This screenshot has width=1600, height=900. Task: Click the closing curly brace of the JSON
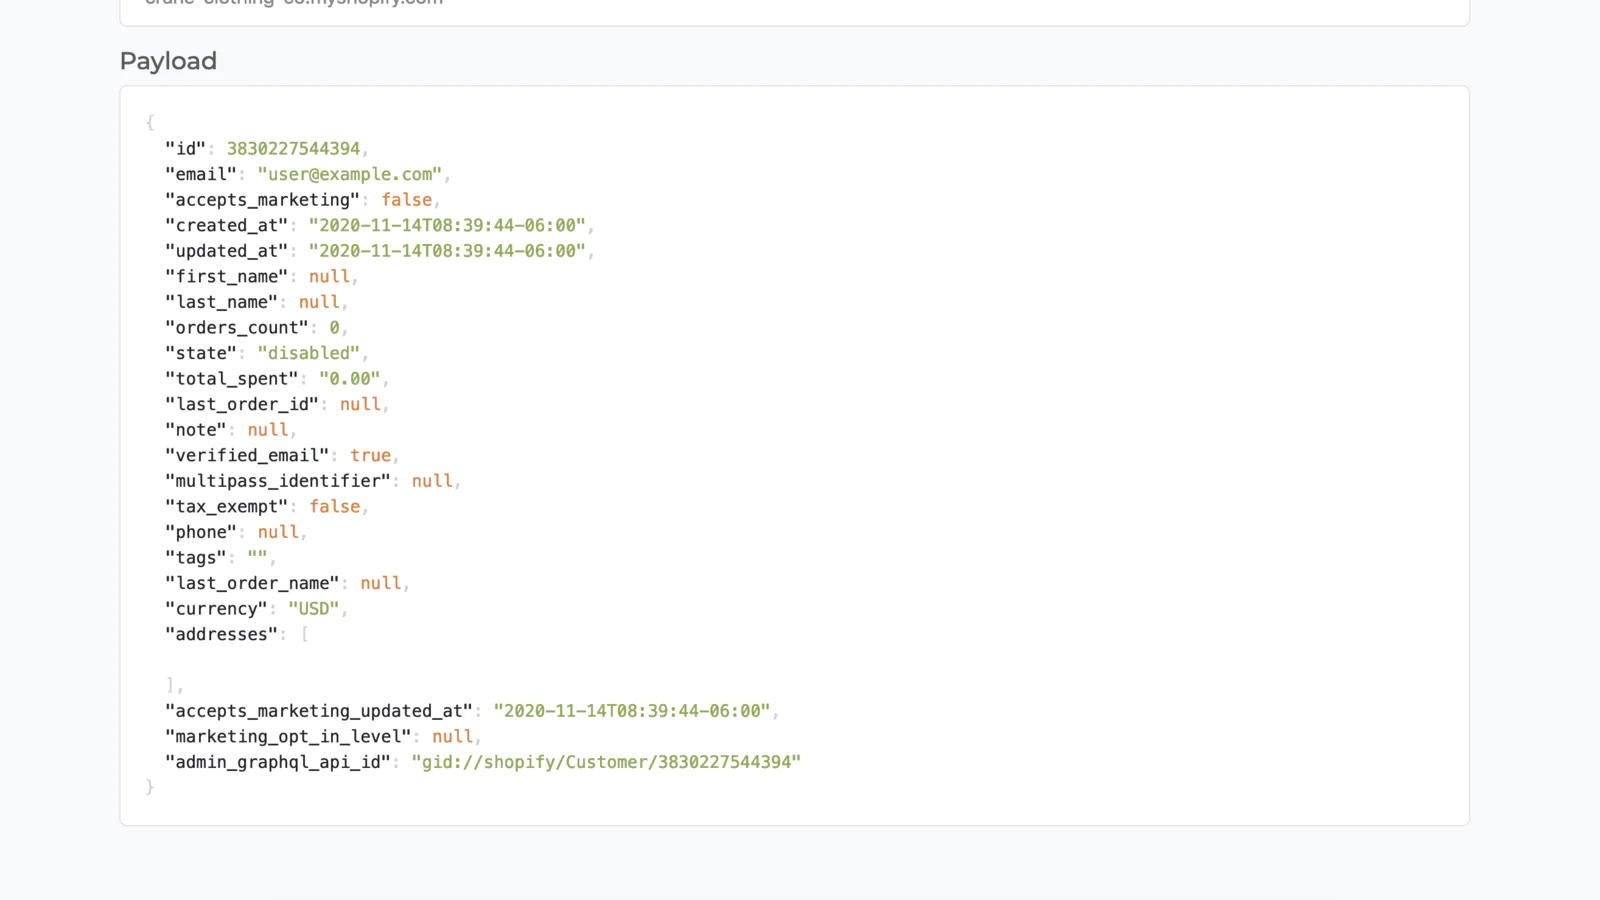click(x=150, y=787)
